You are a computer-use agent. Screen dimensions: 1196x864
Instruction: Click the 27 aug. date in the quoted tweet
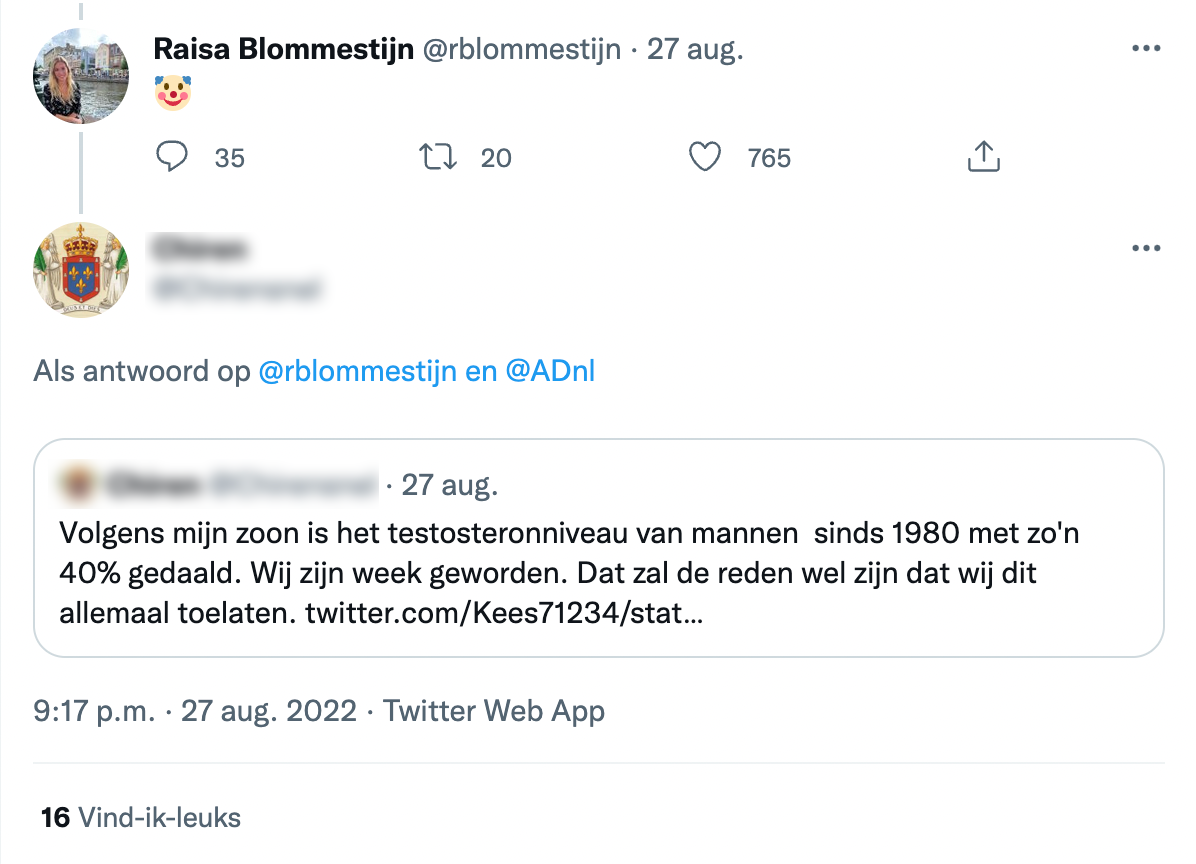click(x=449, y=487)
